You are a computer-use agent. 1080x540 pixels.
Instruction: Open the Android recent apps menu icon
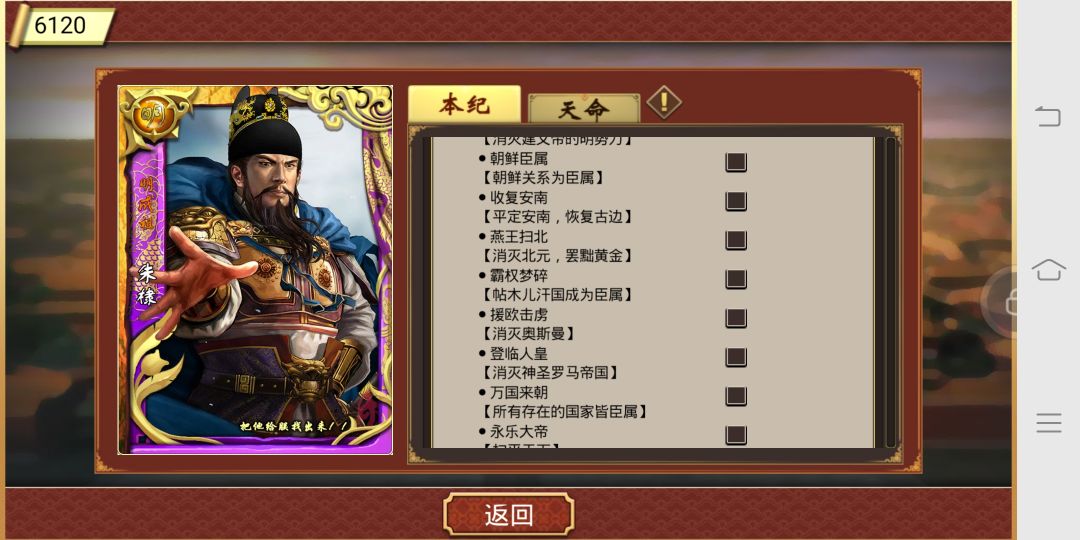click(x=1048, y=422)
